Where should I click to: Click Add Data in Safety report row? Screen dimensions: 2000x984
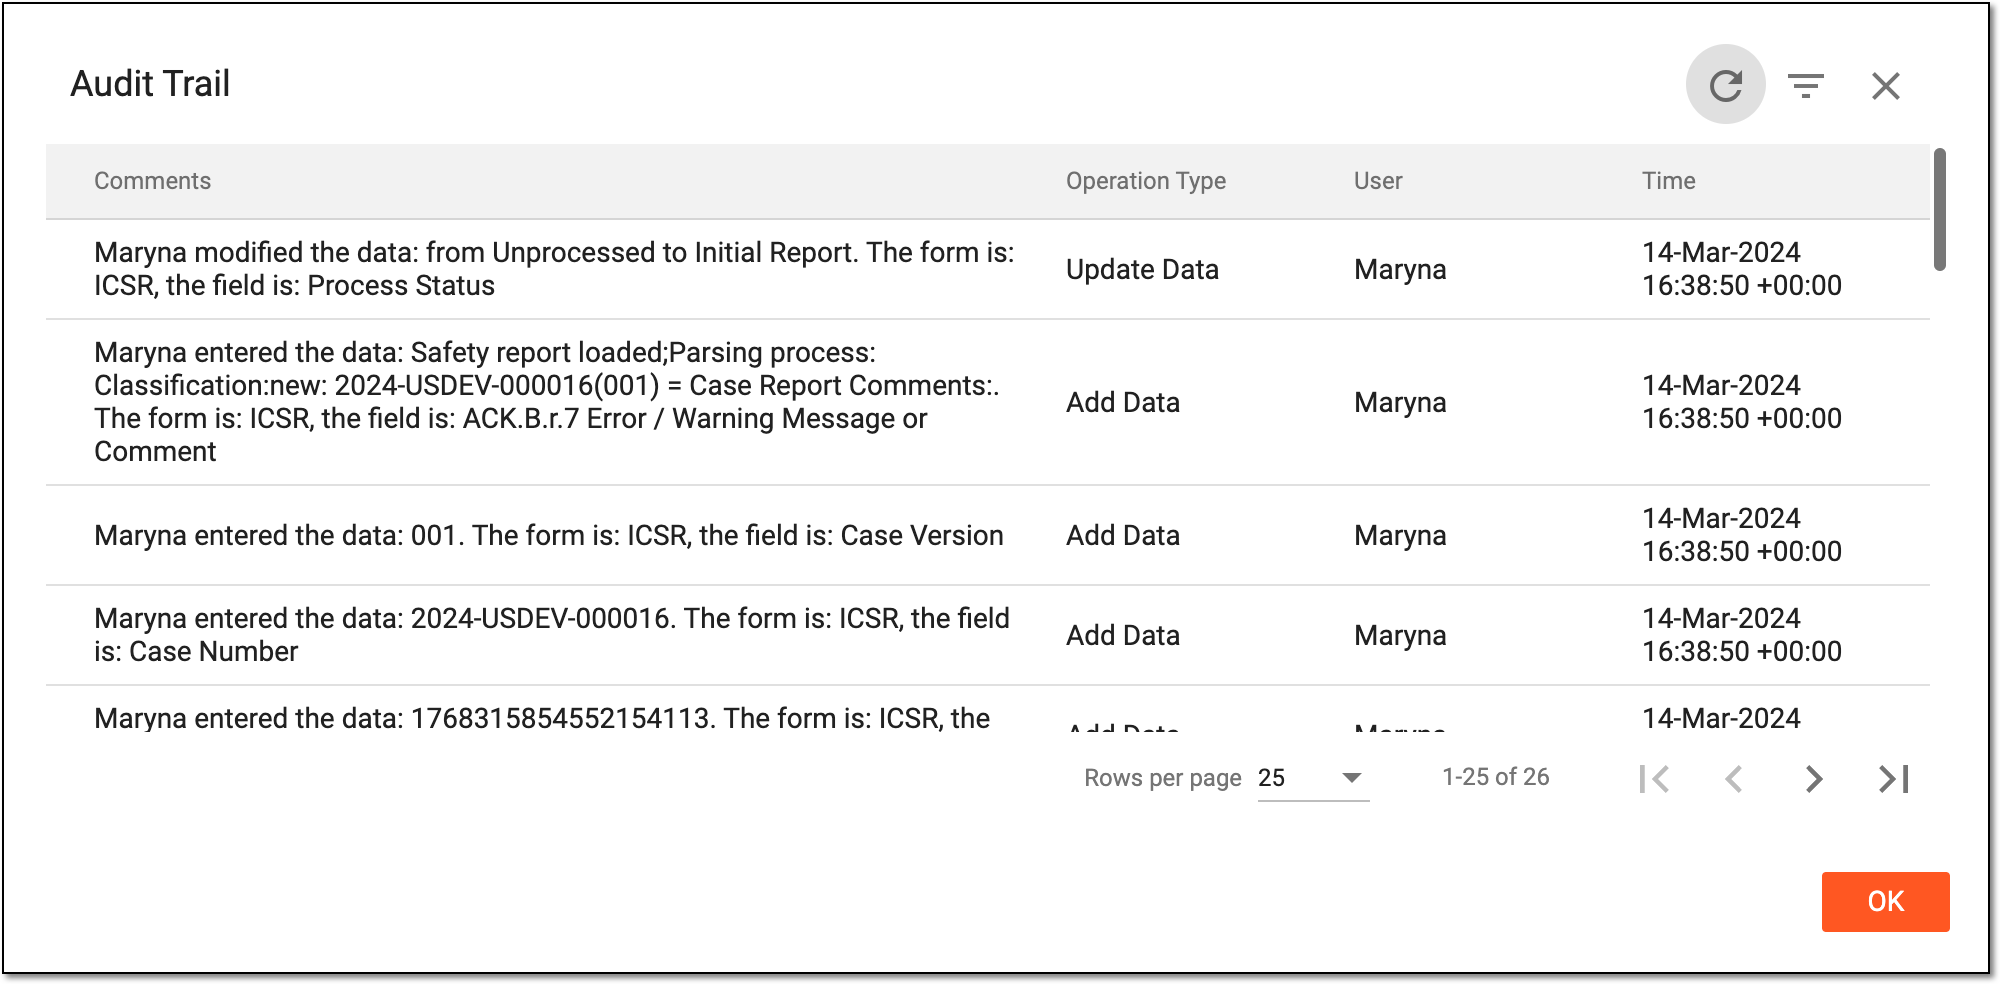1123,402
